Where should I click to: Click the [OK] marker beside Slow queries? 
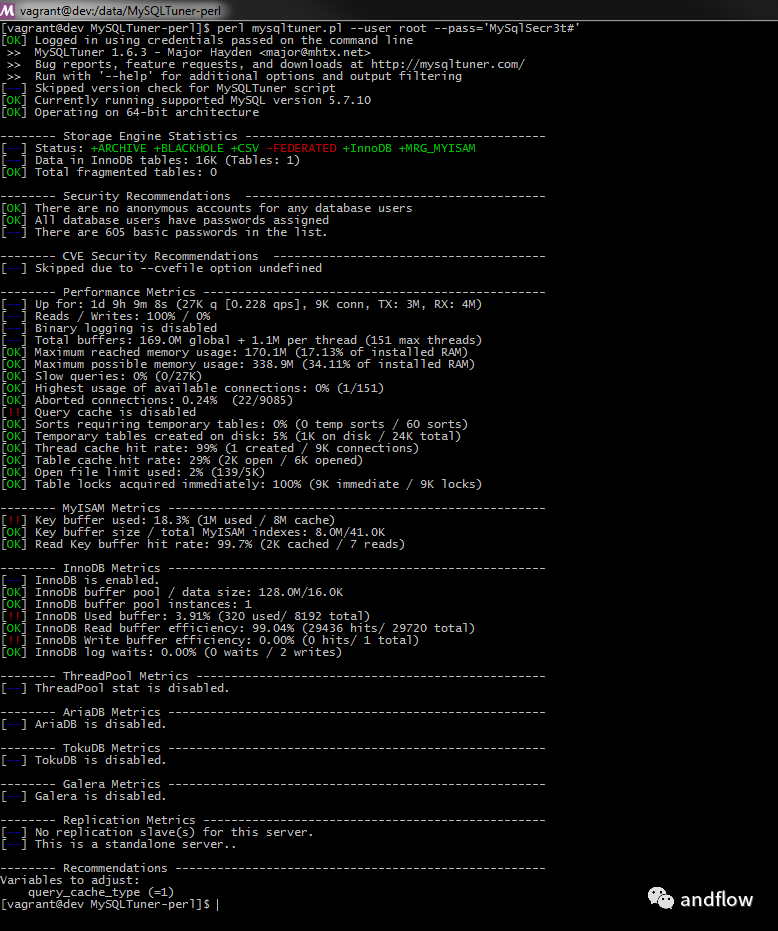(x=14, y=376)
